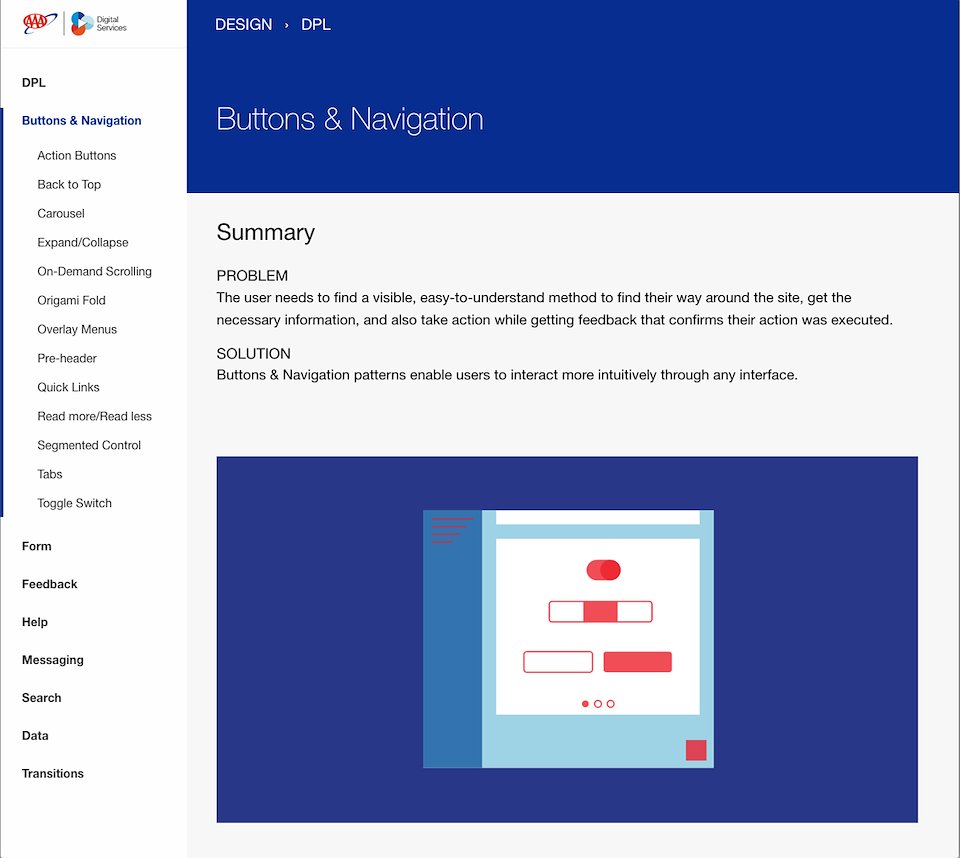Expand the Help section
The width and height of the screenshot is (960, 858).
34,622
